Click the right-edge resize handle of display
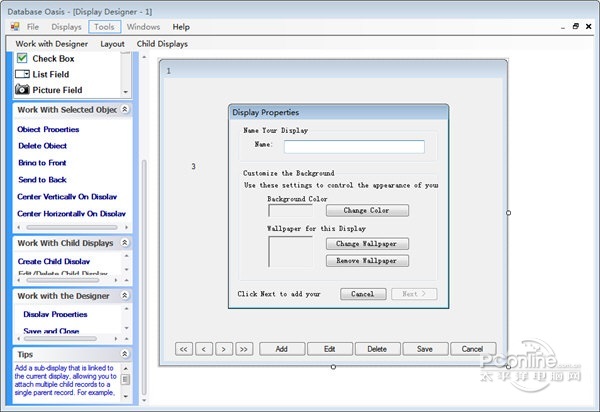 pos(508,213)
